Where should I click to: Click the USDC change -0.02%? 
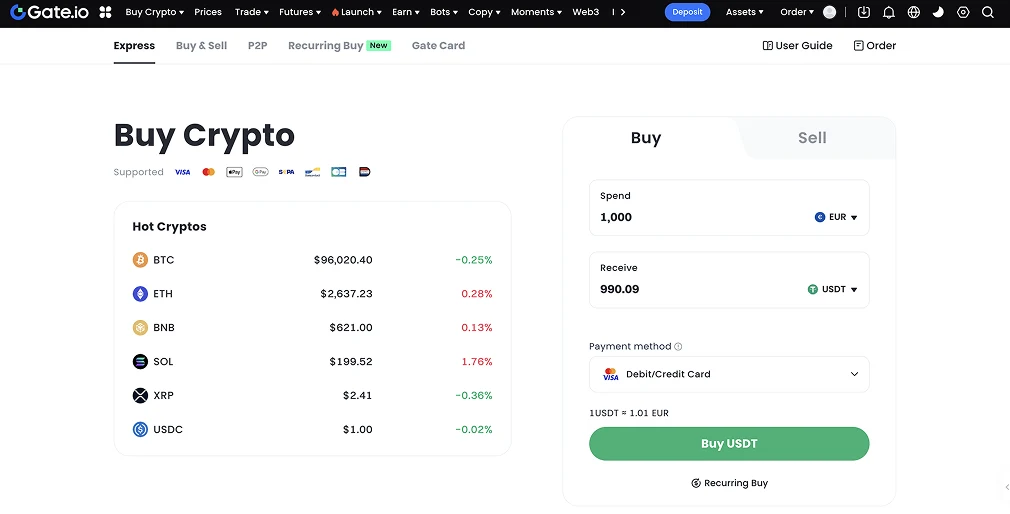tap(474, 429)
